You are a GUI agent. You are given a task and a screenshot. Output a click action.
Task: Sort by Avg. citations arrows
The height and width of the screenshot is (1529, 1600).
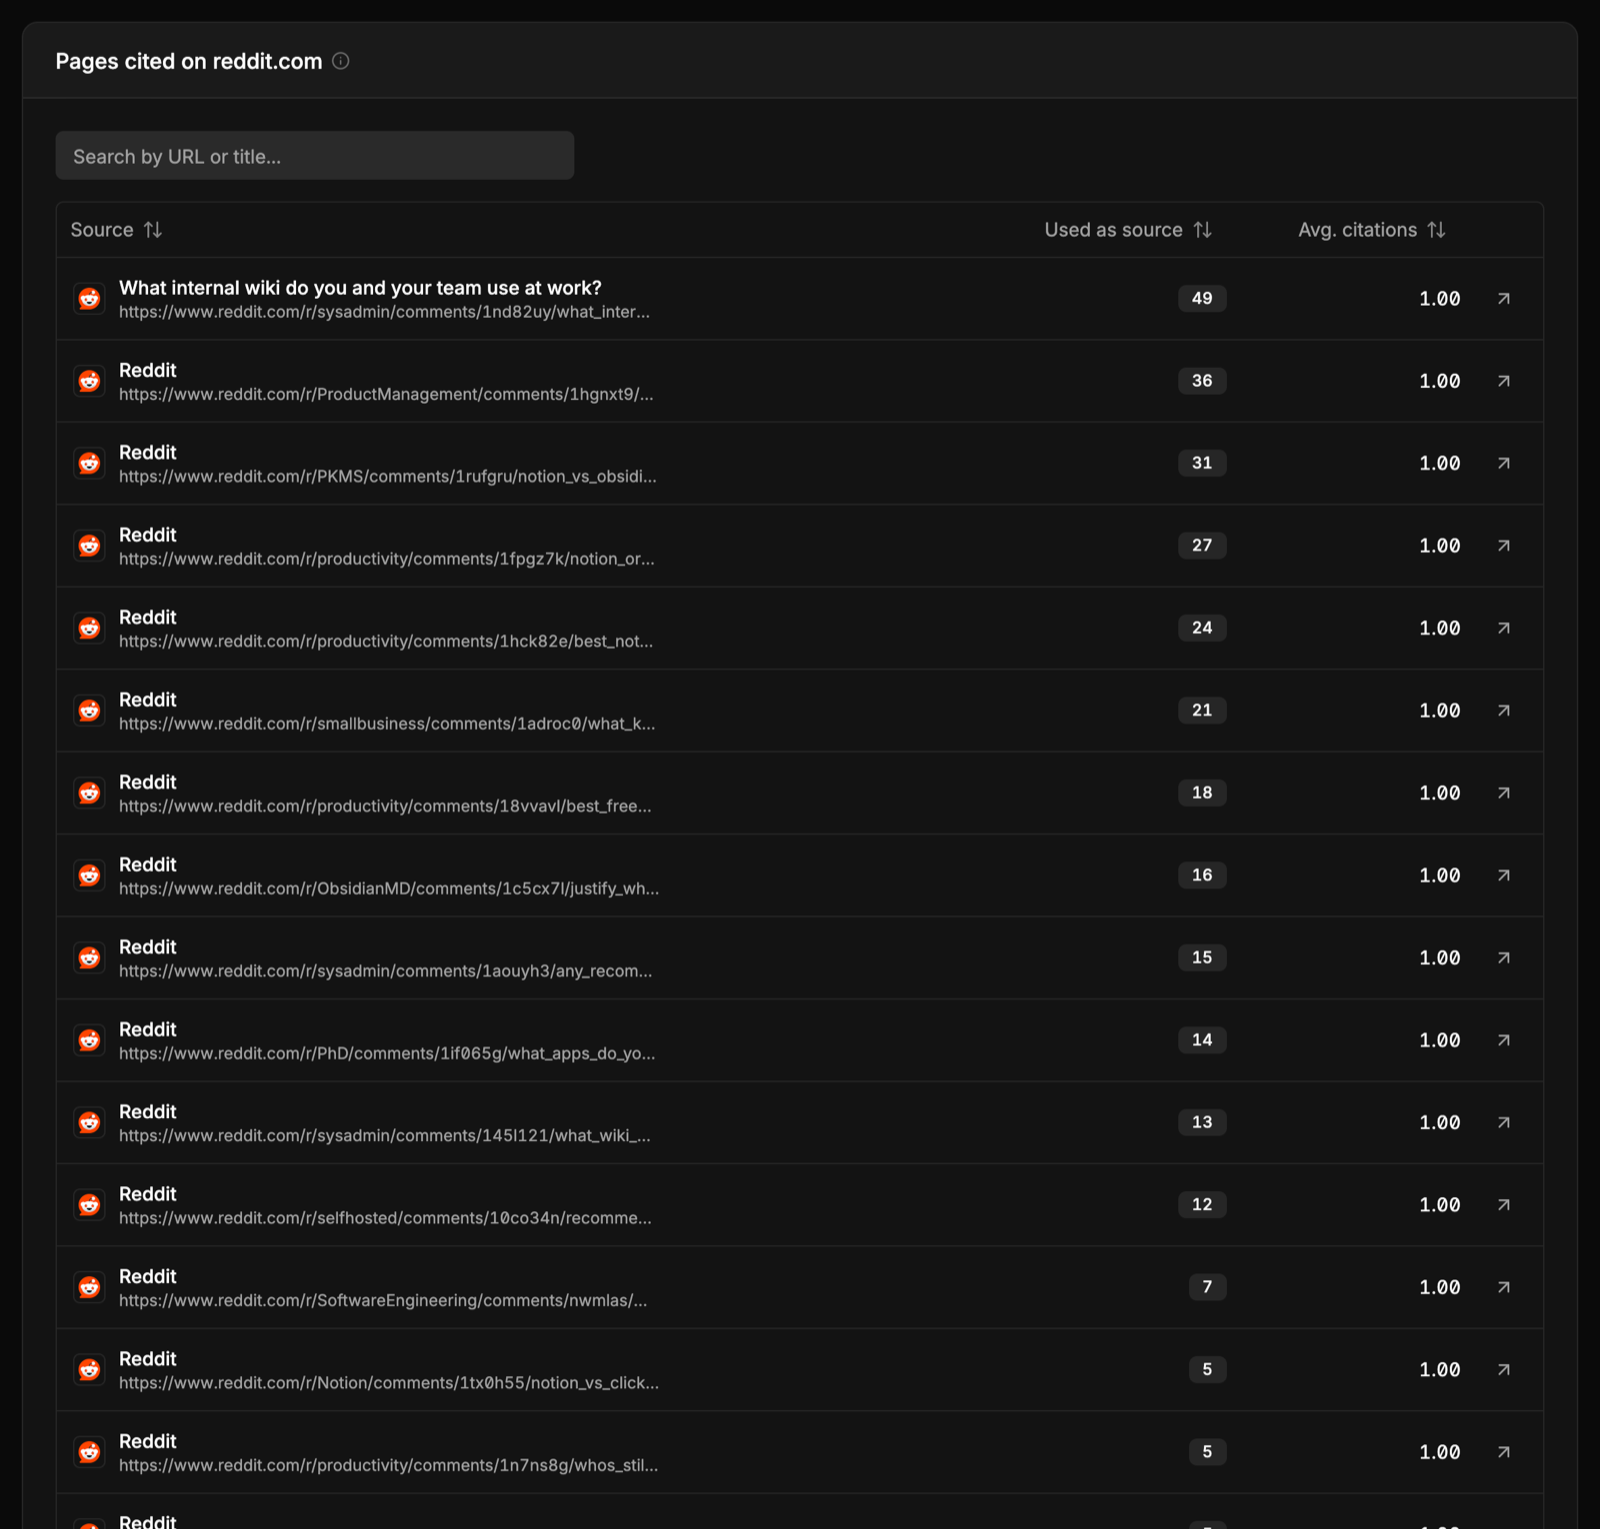[x=1436, y=230]
